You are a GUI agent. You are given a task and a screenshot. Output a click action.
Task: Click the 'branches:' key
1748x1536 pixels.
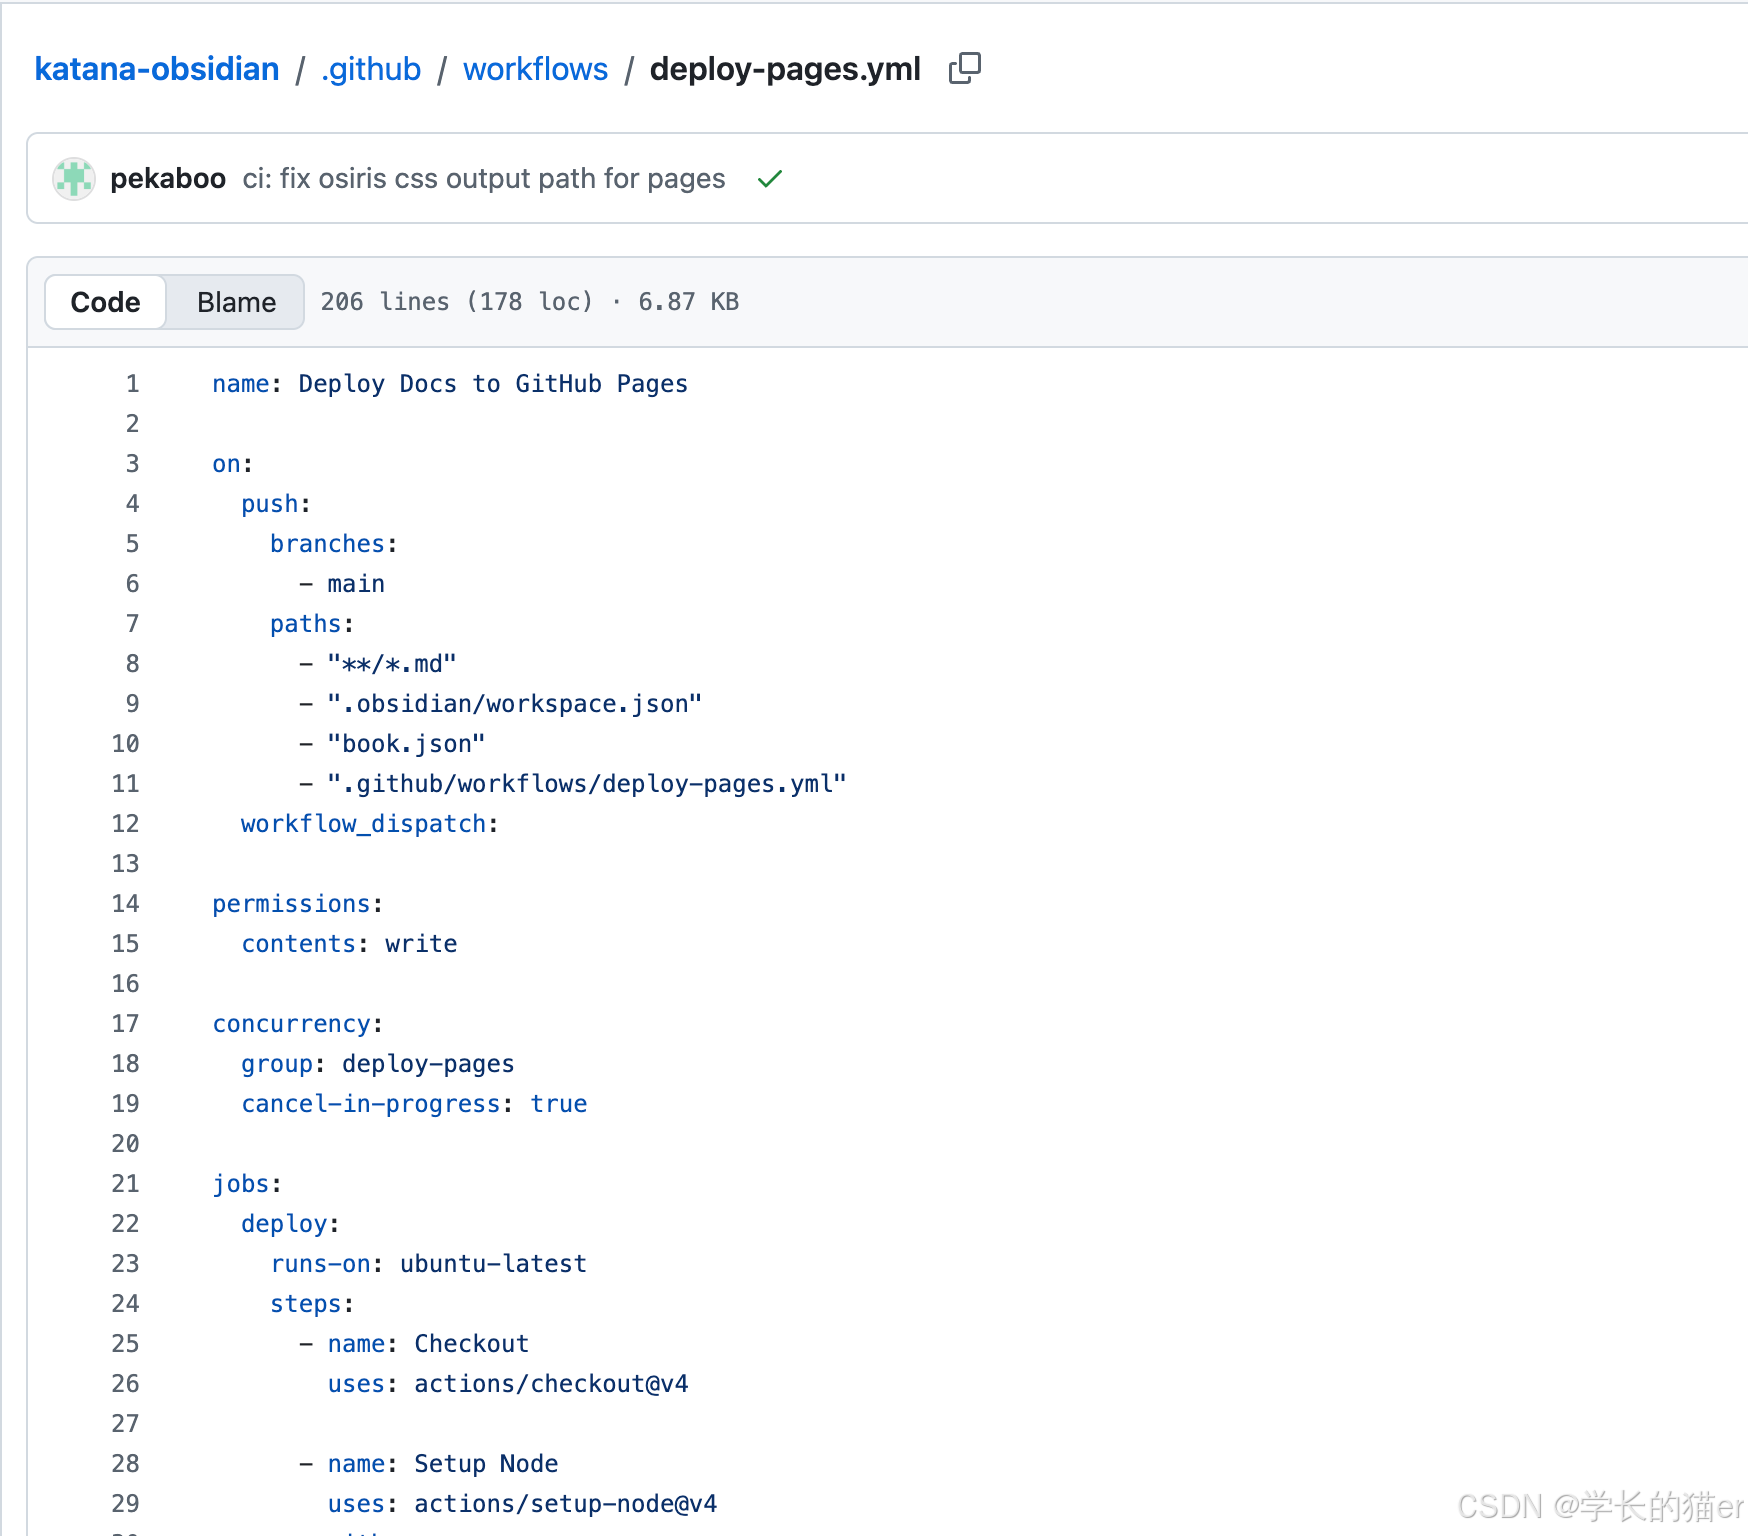point(334,544)
